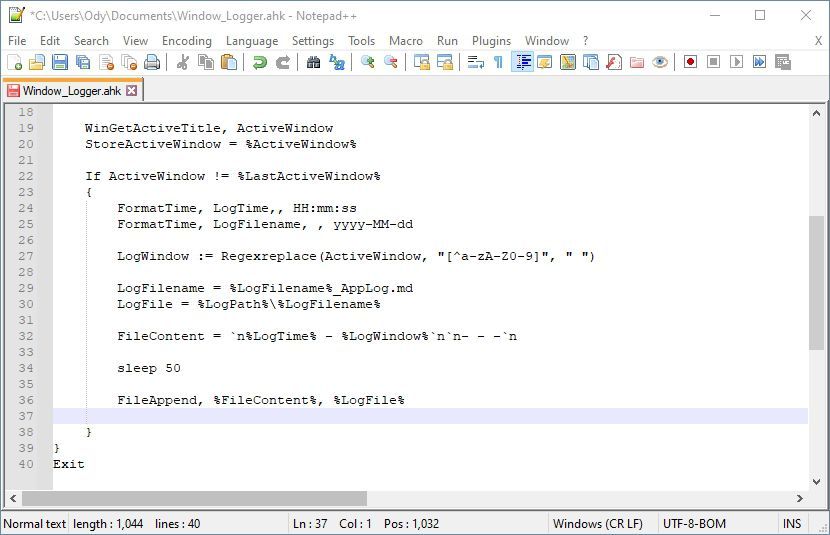Open the Document List panel icon
Image resolution: width=830 pixels, height=535 pixels.
coord(590,62)
